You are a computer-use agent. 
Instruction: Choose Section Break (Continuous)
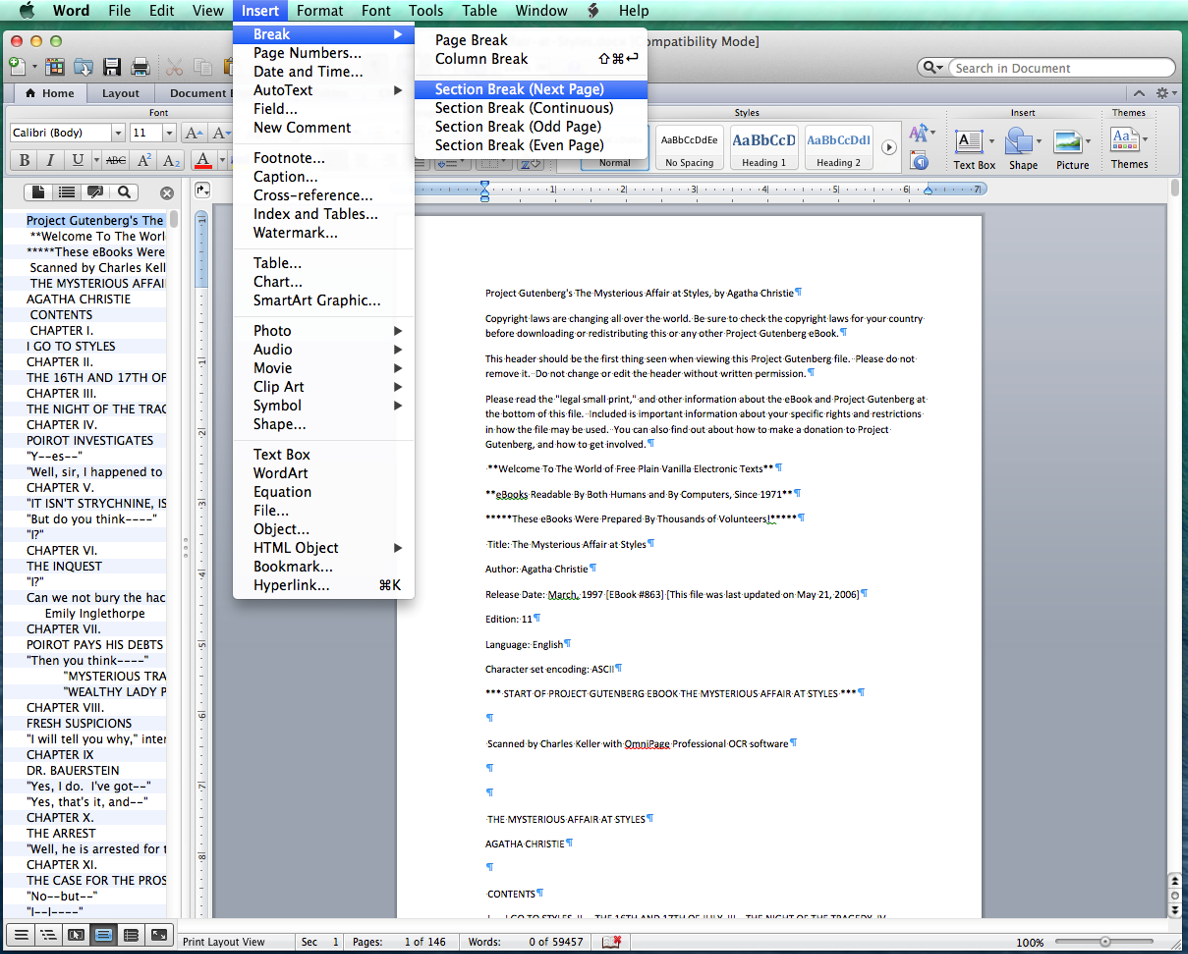(x=523, y=108)
